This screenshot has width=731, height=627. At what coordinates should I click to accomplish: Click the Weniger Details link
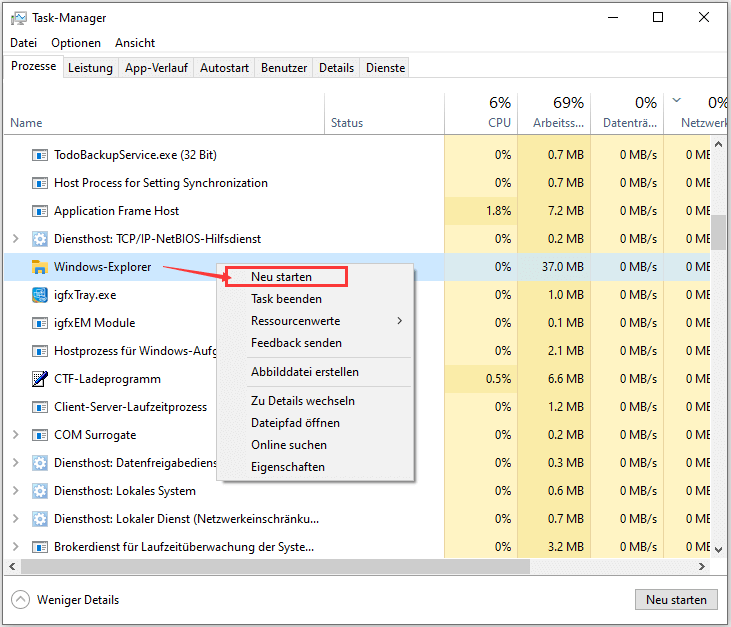(78, 600)
